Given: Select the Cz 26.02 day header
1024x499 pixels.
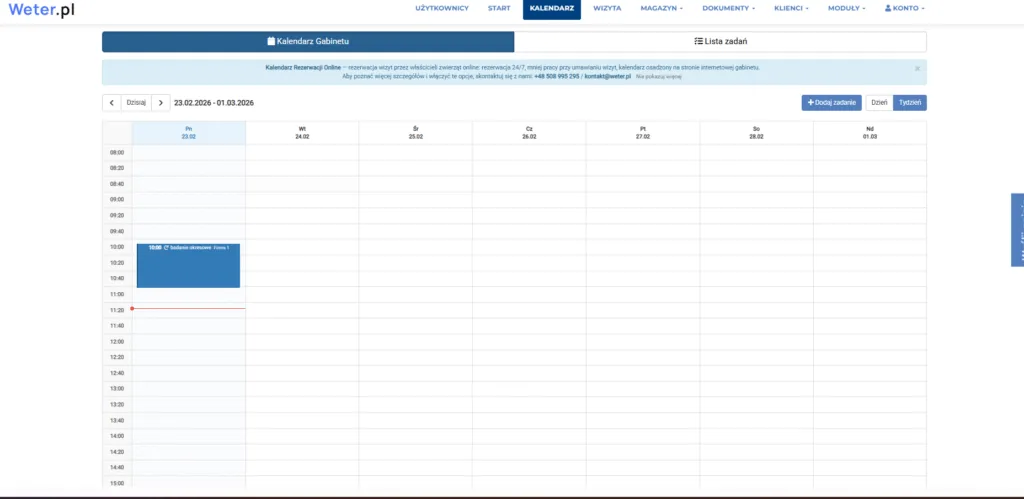Looking at the screenshot, I should tap(529, 133).
